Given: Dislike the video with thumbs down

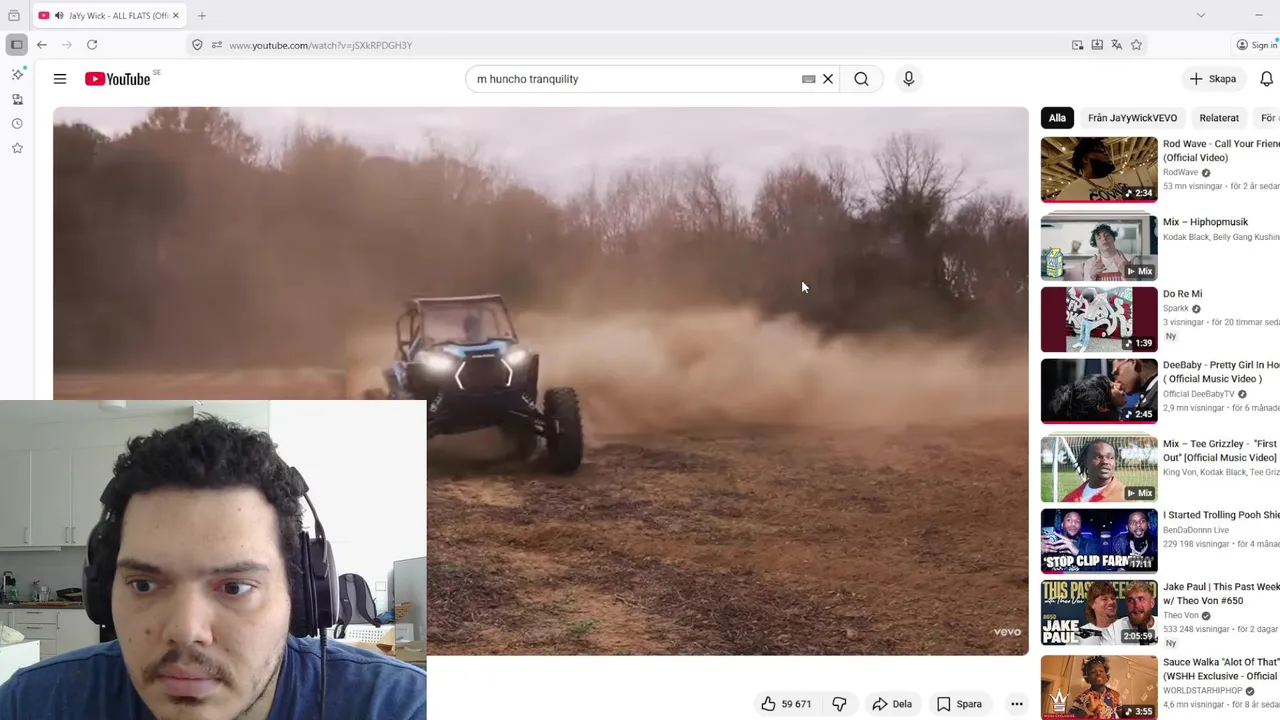Looking at the screenshot, I should click(839, 704).
